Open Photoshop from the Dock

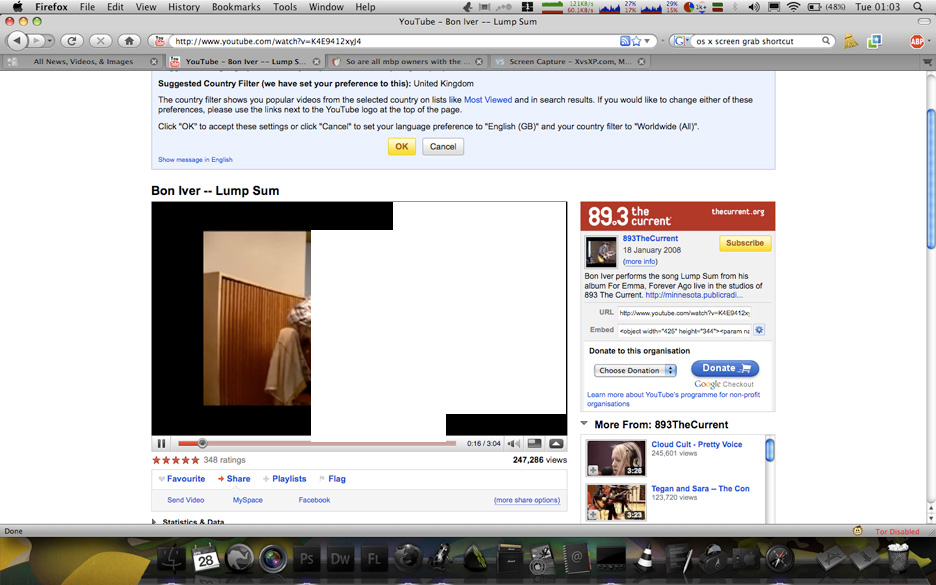point(306,559)
